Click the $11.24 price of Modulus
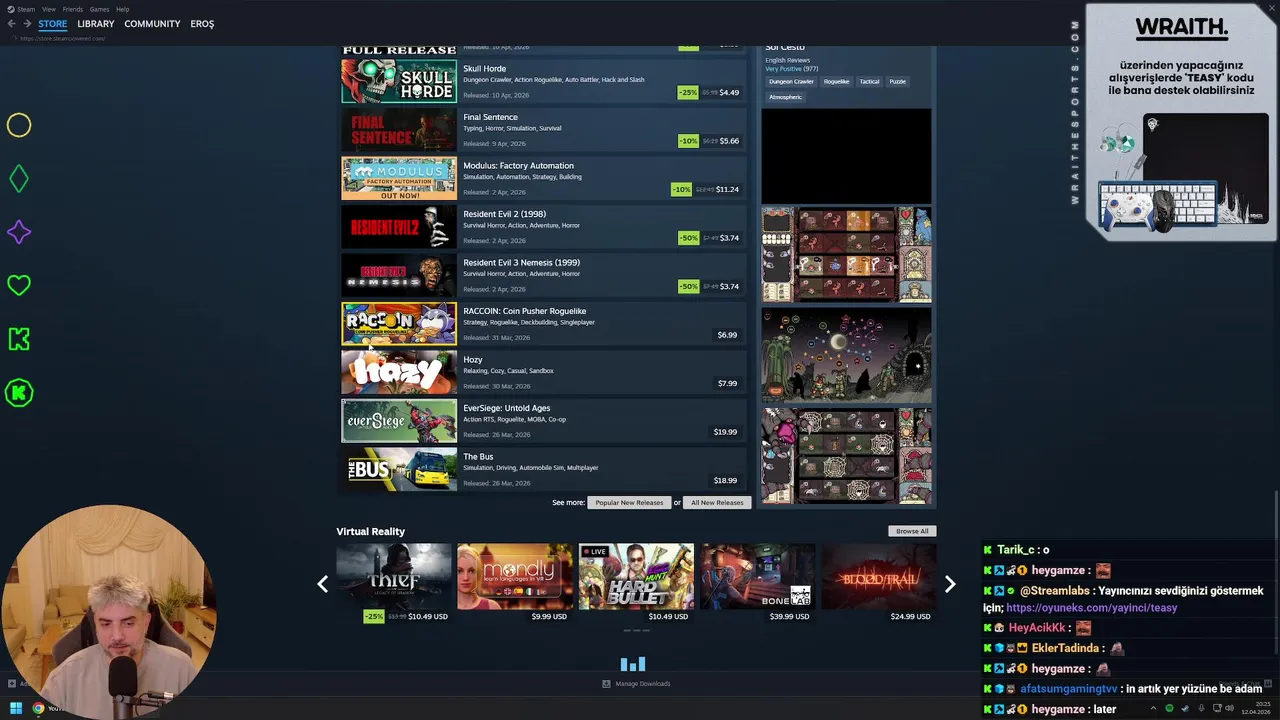The height and width of the screenshot is (720, 1280). click(x=727, y=189)
